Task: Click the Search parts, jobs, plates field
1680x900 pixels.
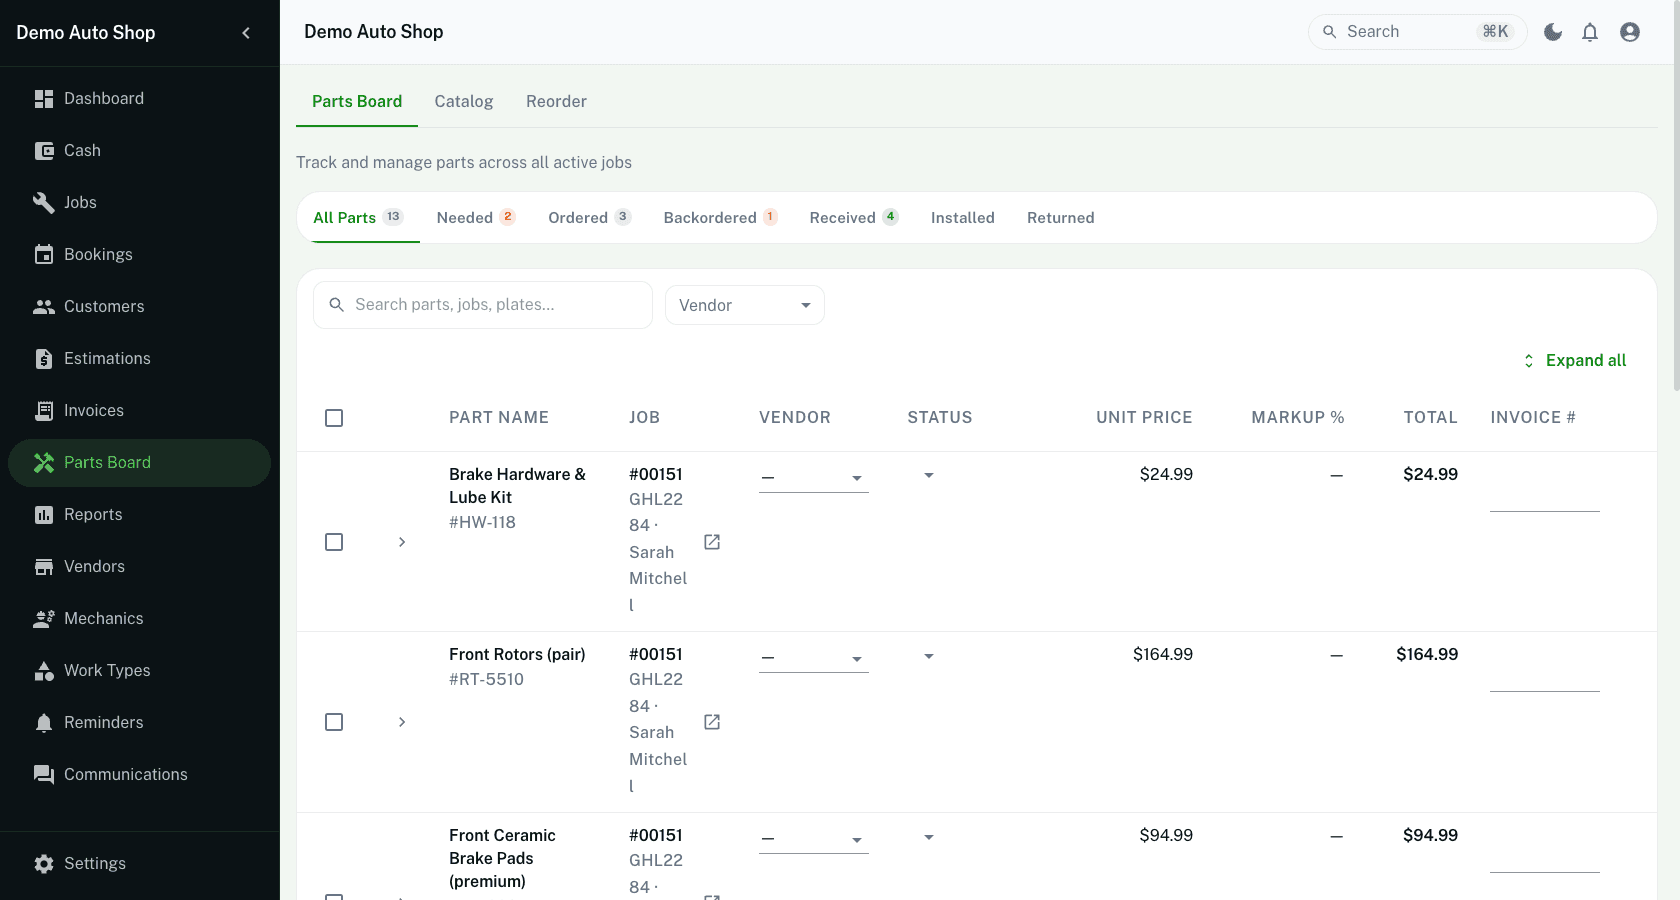Action: (483, 305)
